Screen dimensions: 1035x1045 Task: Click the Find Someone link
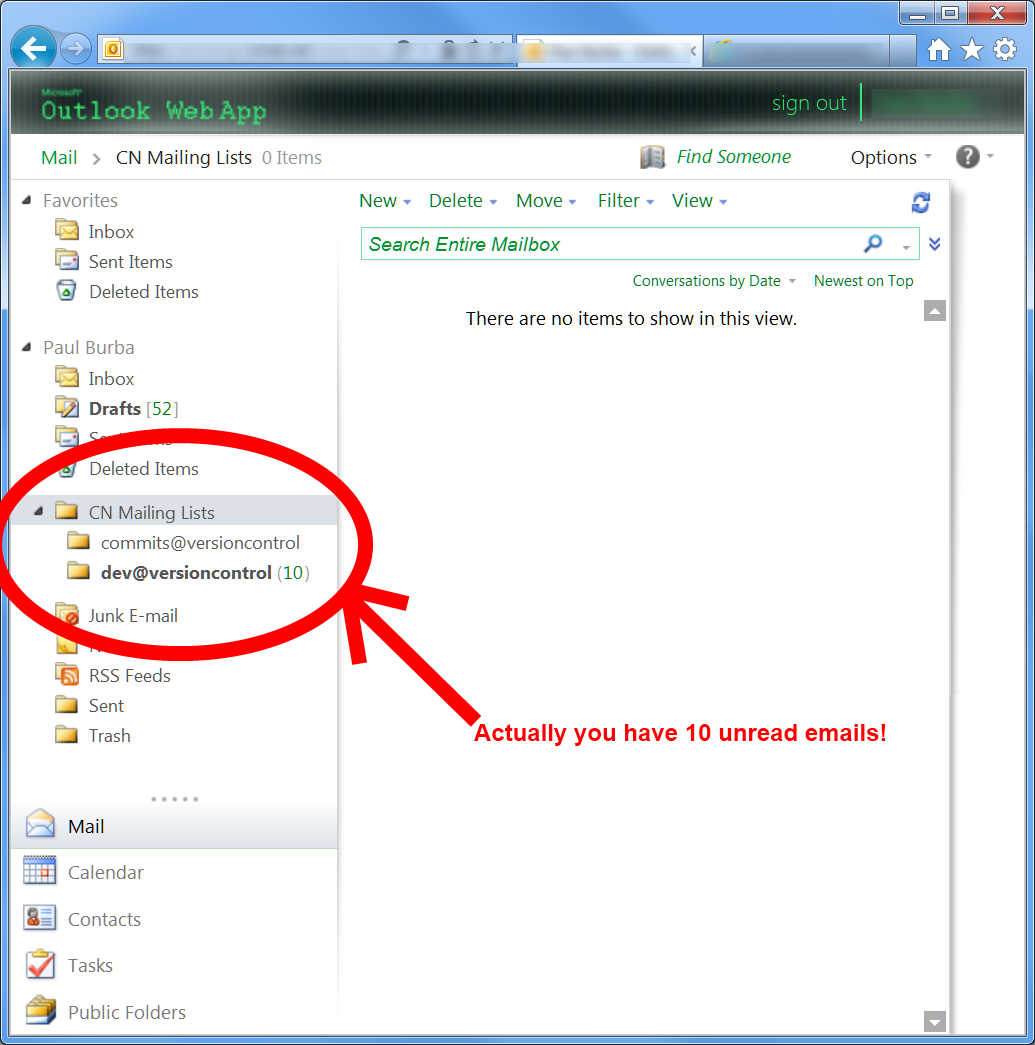(x=734, y=157)
